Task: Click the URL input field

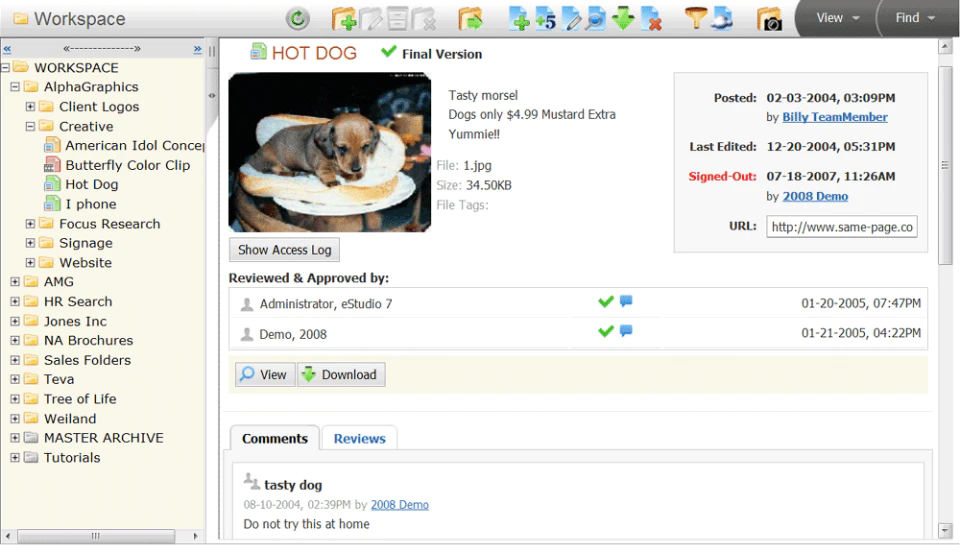Action: [x=841, y=226]
